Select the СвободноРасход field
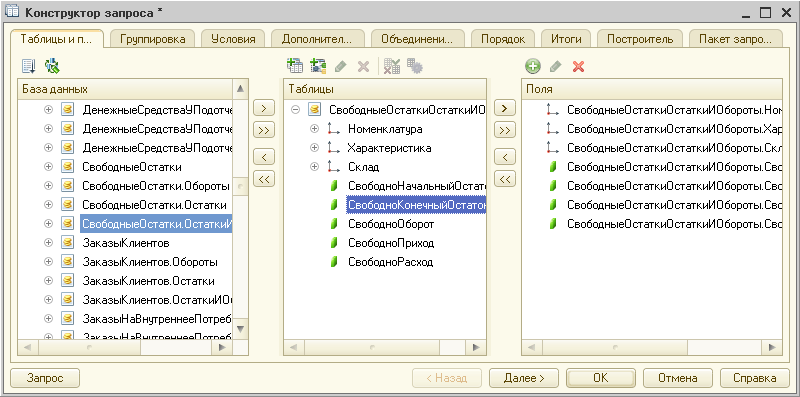 click(x=390, y=262)
